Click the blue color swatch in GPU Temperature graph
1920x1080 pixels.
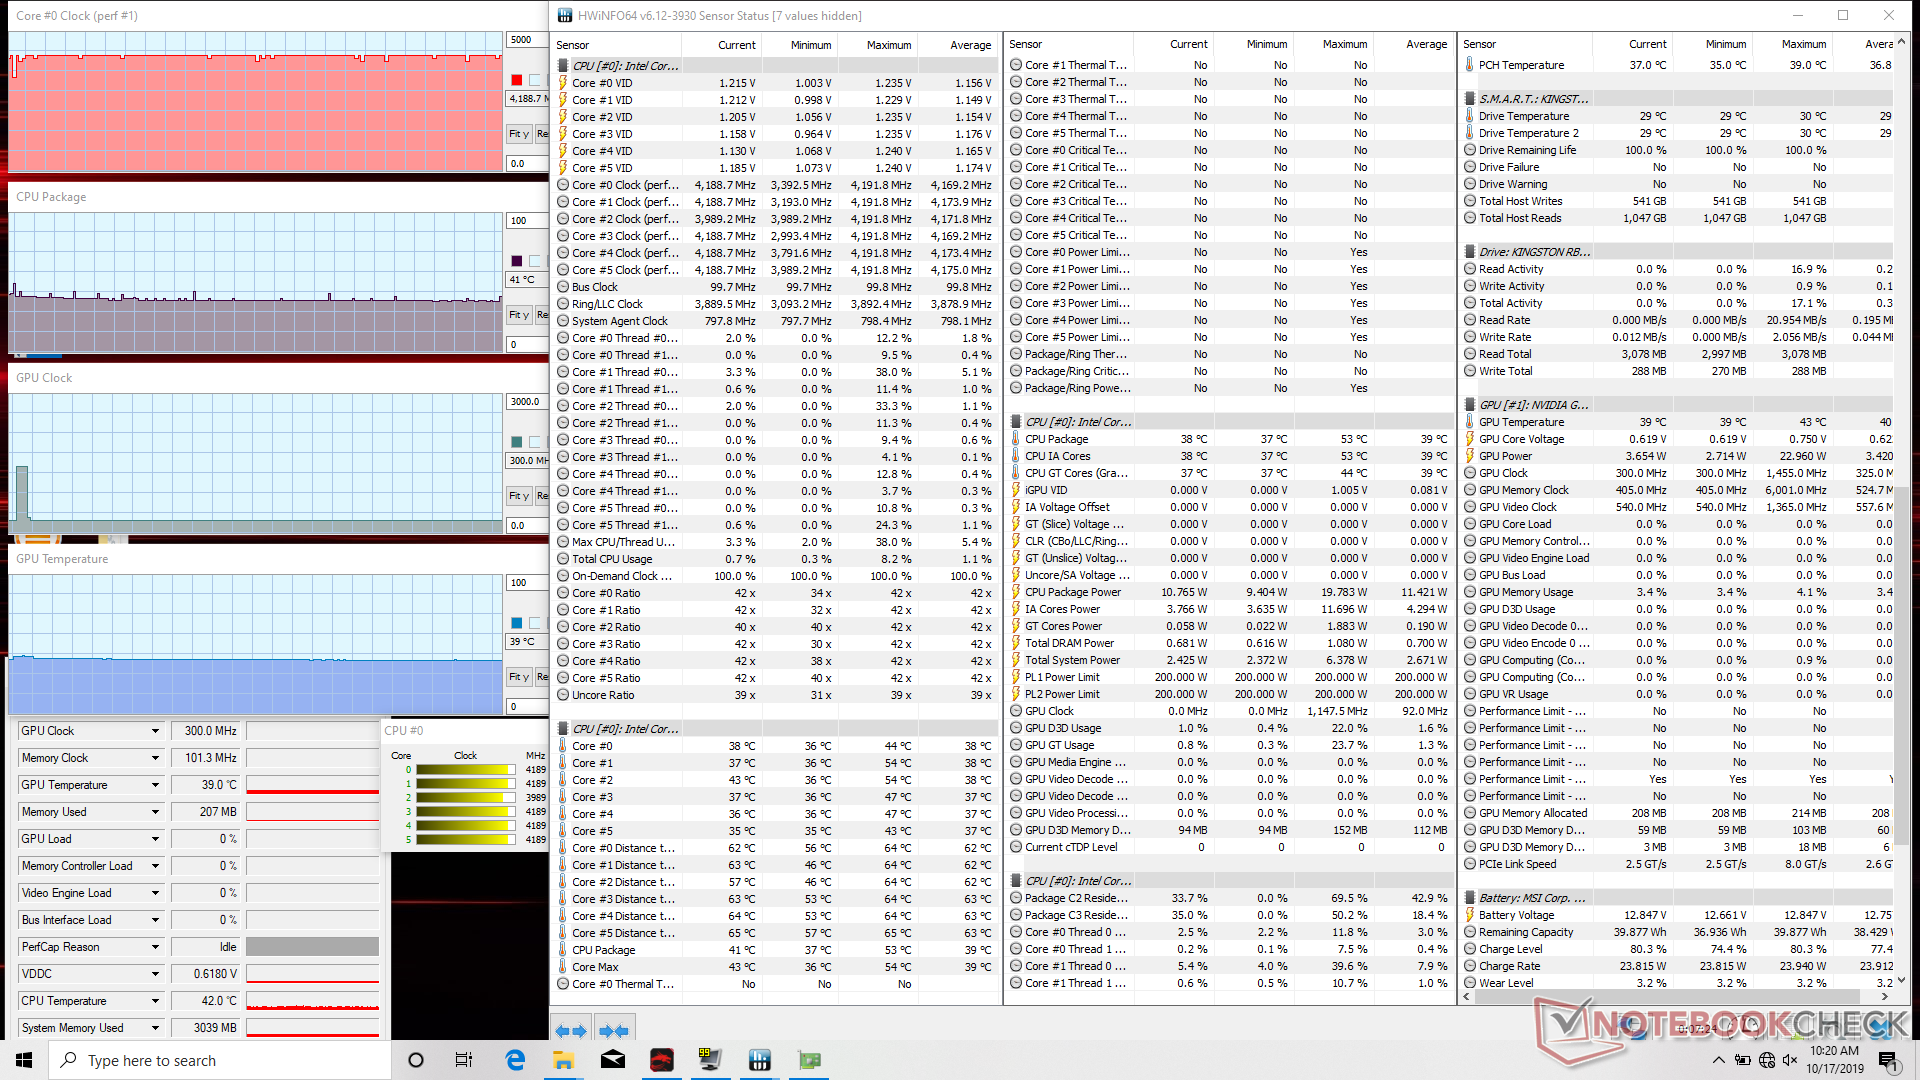(x=517, y=623)
